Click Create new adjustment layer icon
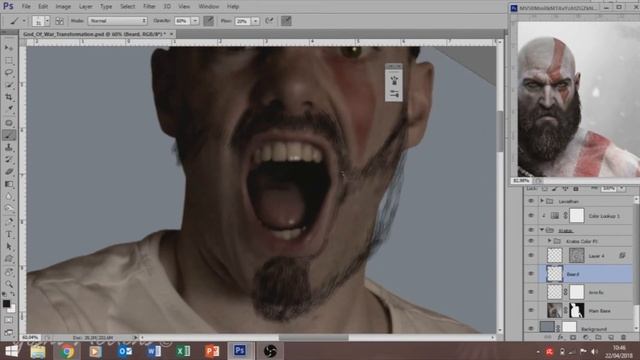 coord(586,338)
